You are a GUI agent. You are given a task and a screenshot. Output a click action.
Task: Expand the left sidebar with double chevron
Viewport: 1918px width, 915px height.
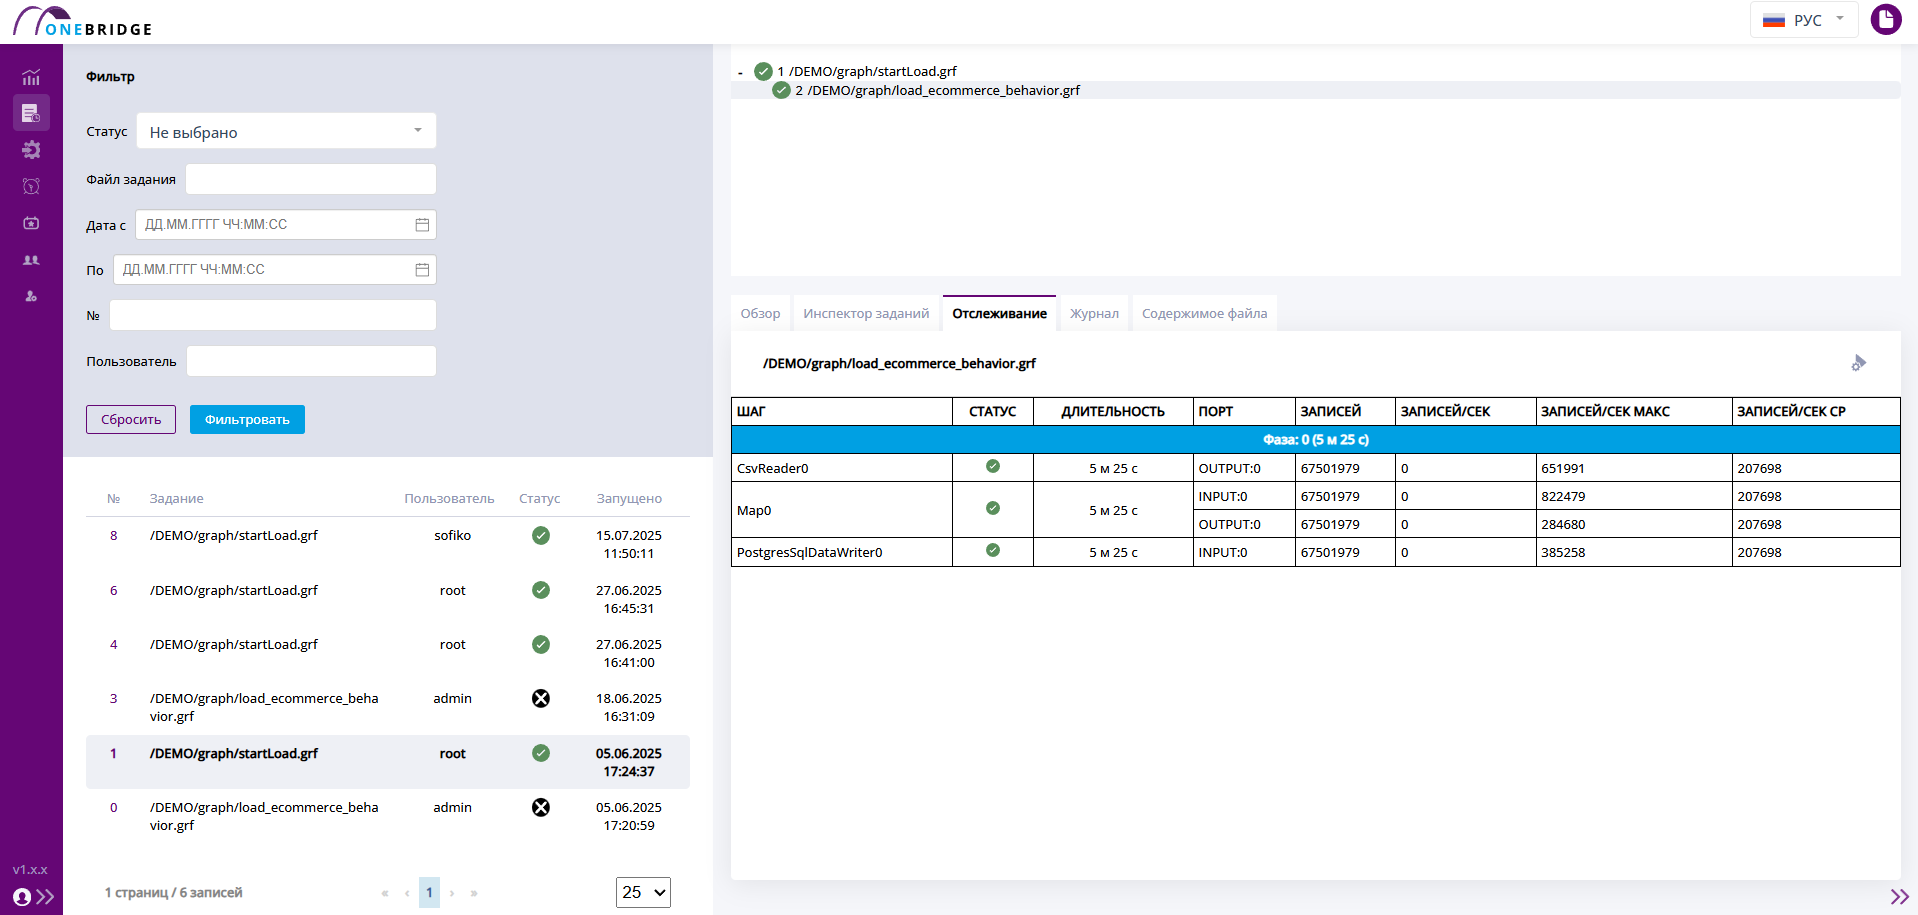point(45,896)
